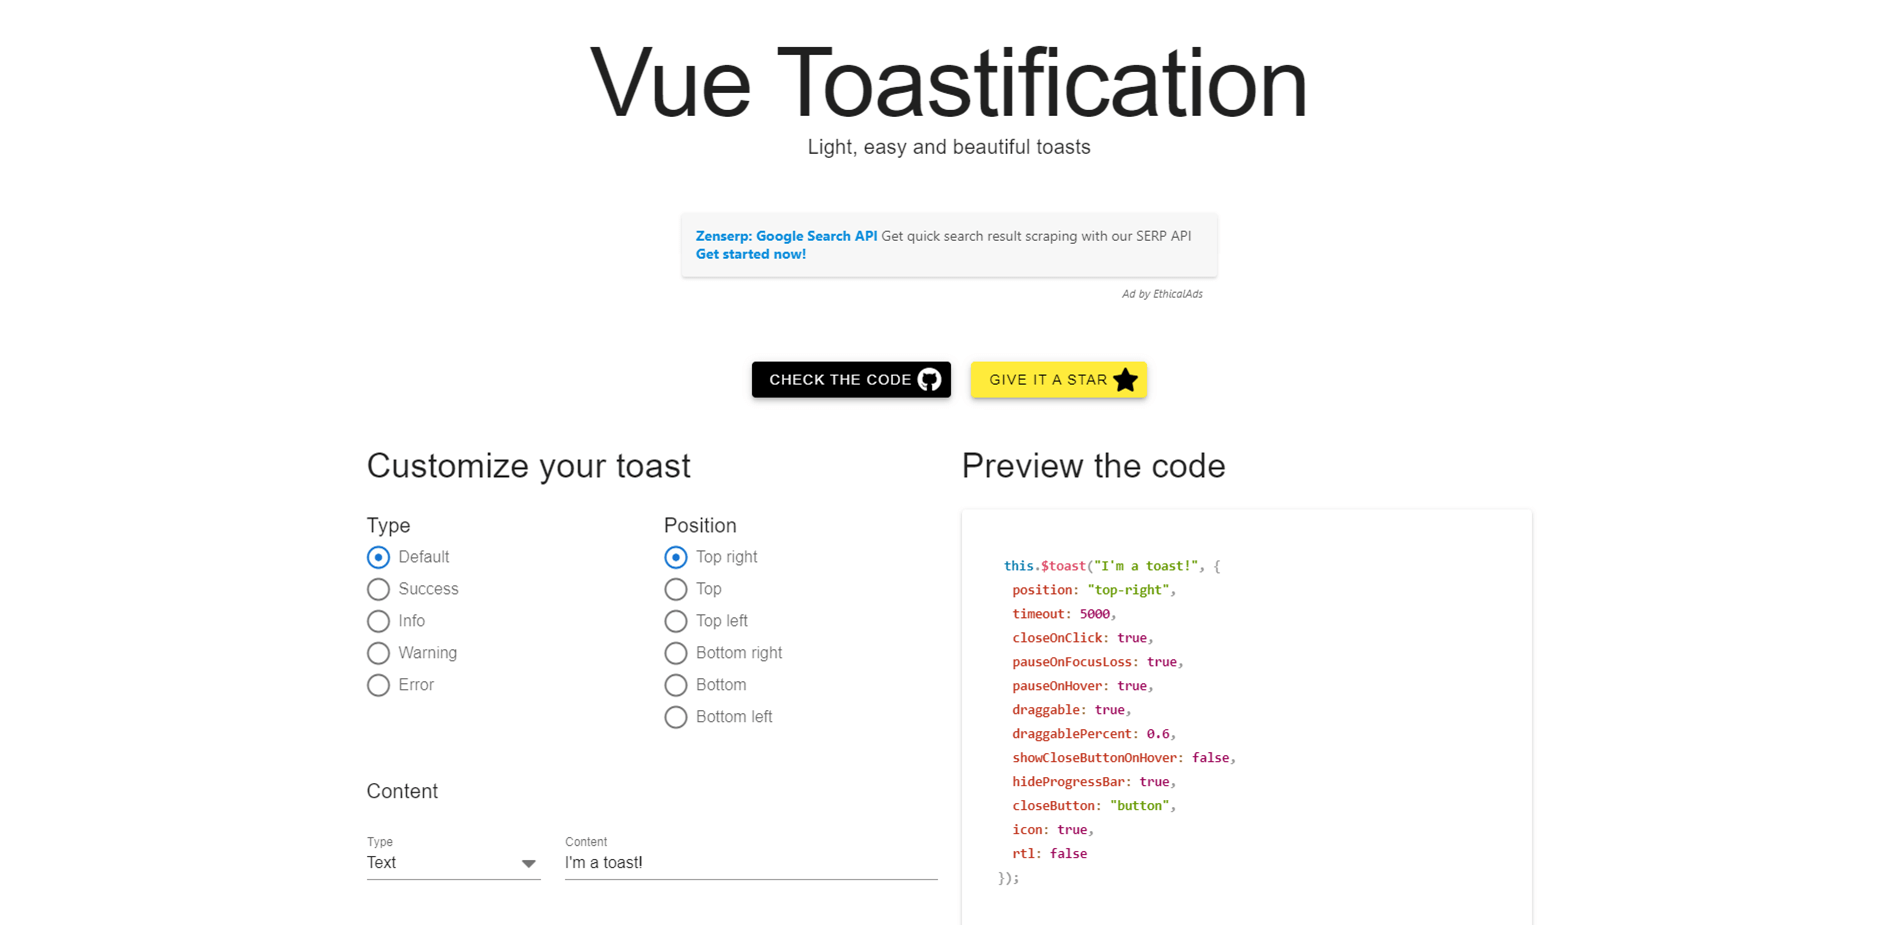Click the Ad by EthicalAds link
Viewport: 1898px width, 925px height.
(1162, 294)
